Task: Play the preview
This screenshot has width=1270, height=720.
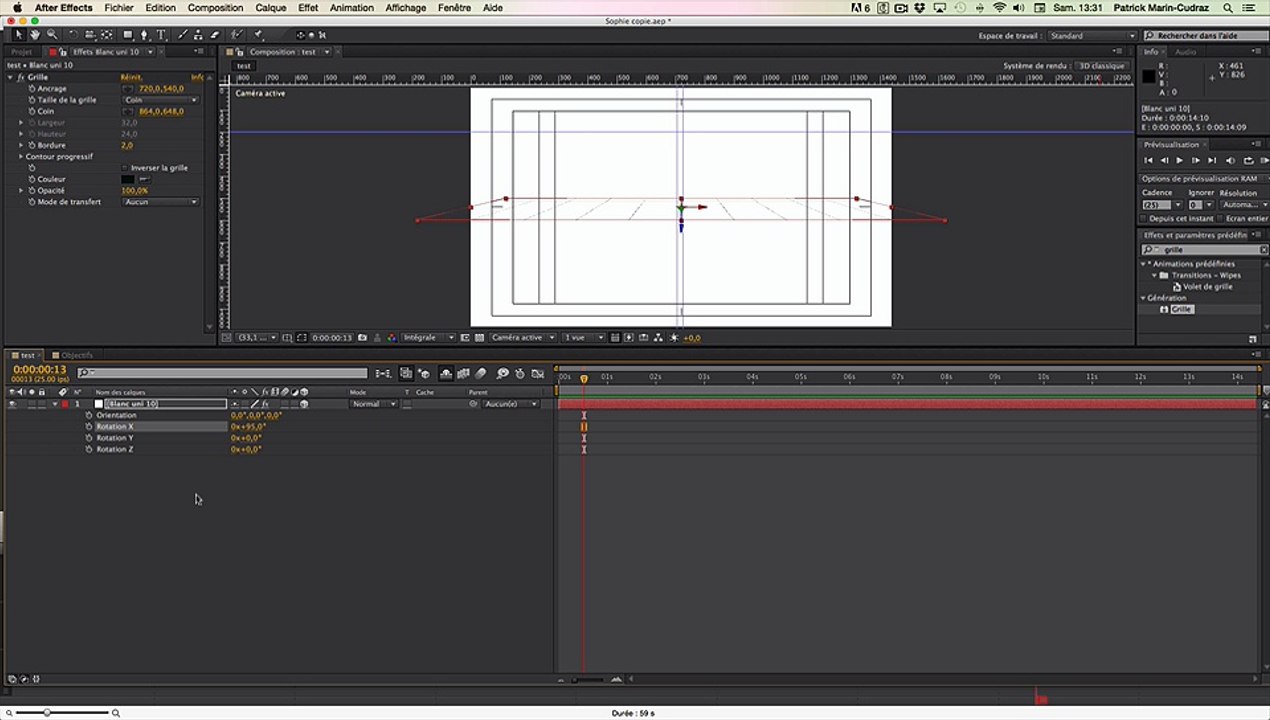Action: pyautogui.click(x=1179, y=160)
